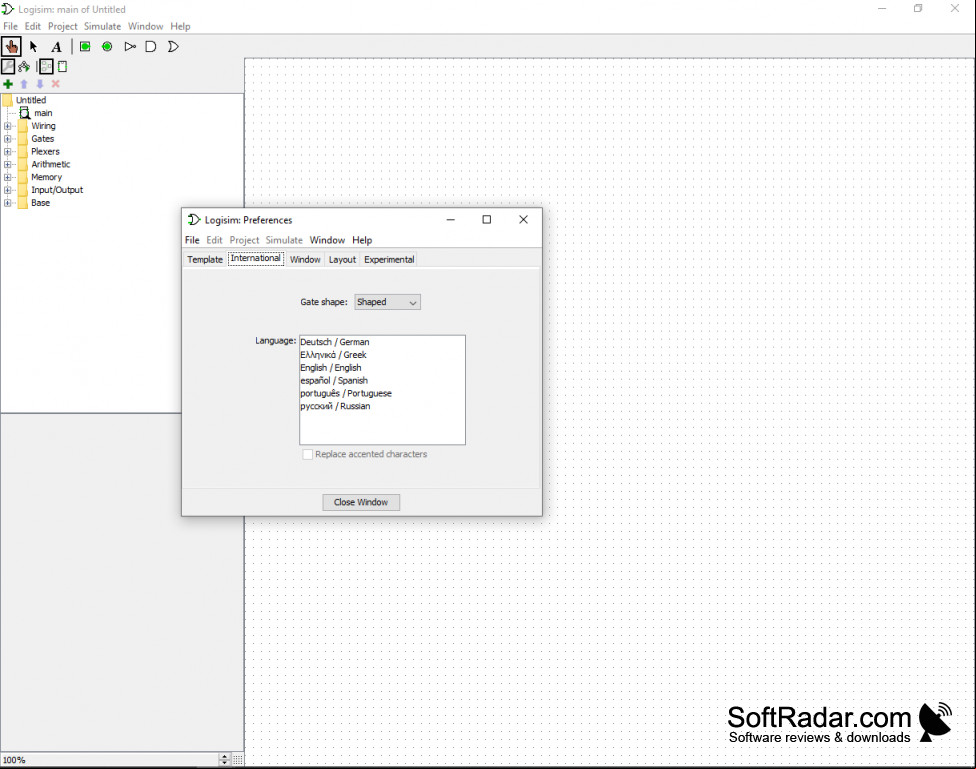The image size is (976, 769).
Task: Open Simulate menu in main window
Action: [x=103, y=26]
